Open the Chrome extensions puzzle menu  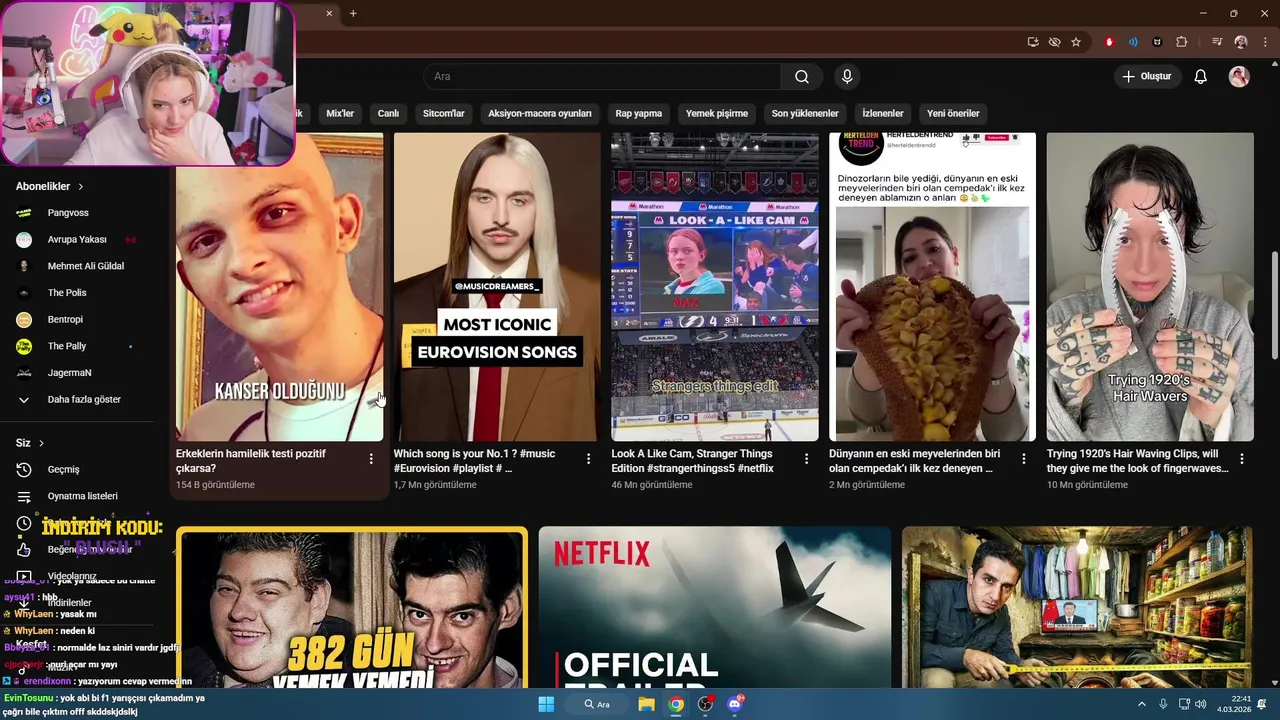point(1182,42)
